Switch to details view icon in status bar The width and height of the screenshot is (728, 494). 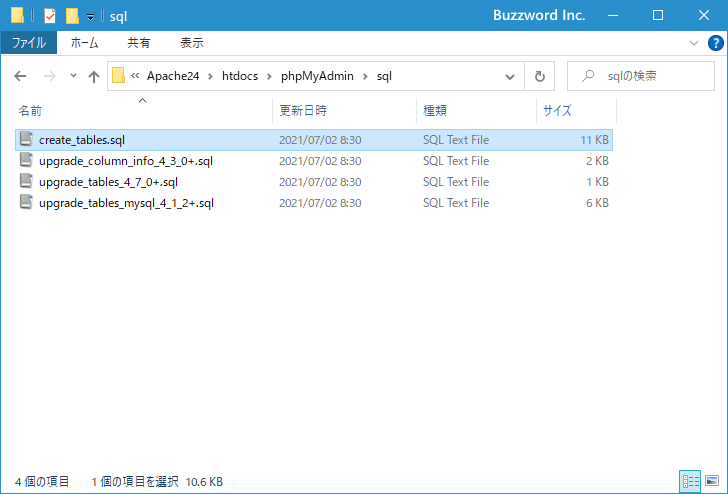point(688,481)
